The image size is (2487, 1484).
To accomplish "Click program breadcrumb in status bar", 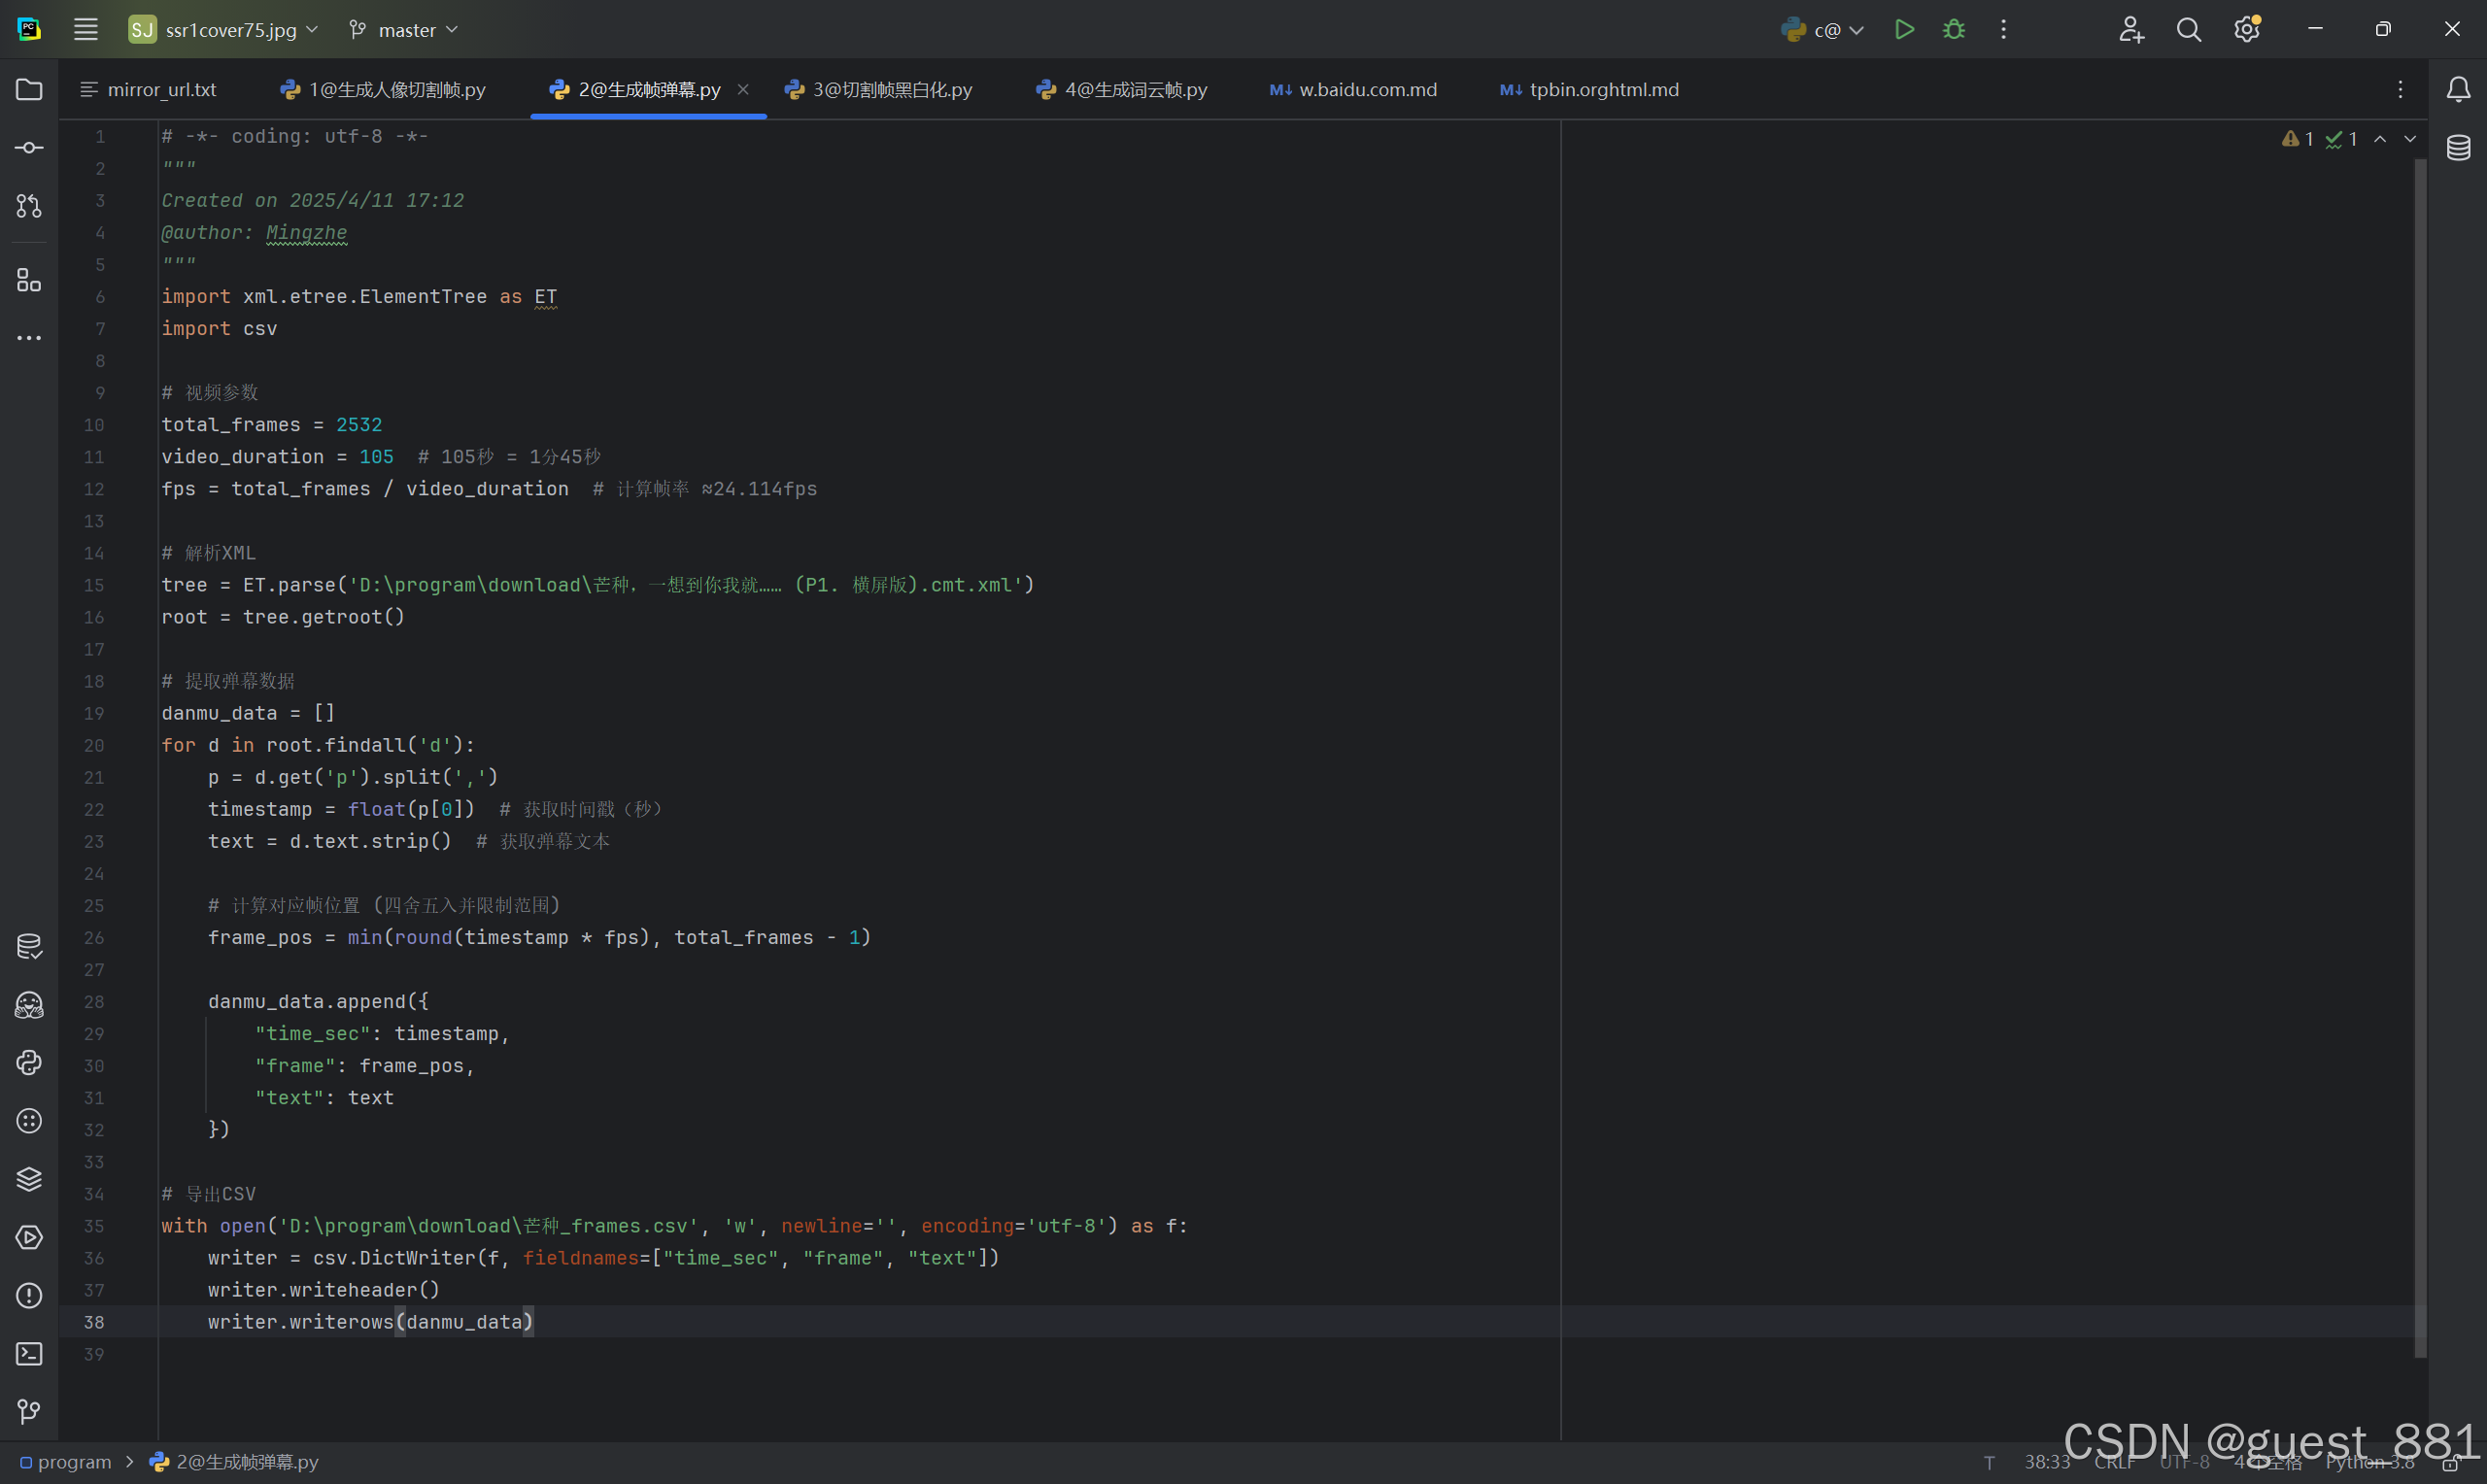I will pos(74,1462).
